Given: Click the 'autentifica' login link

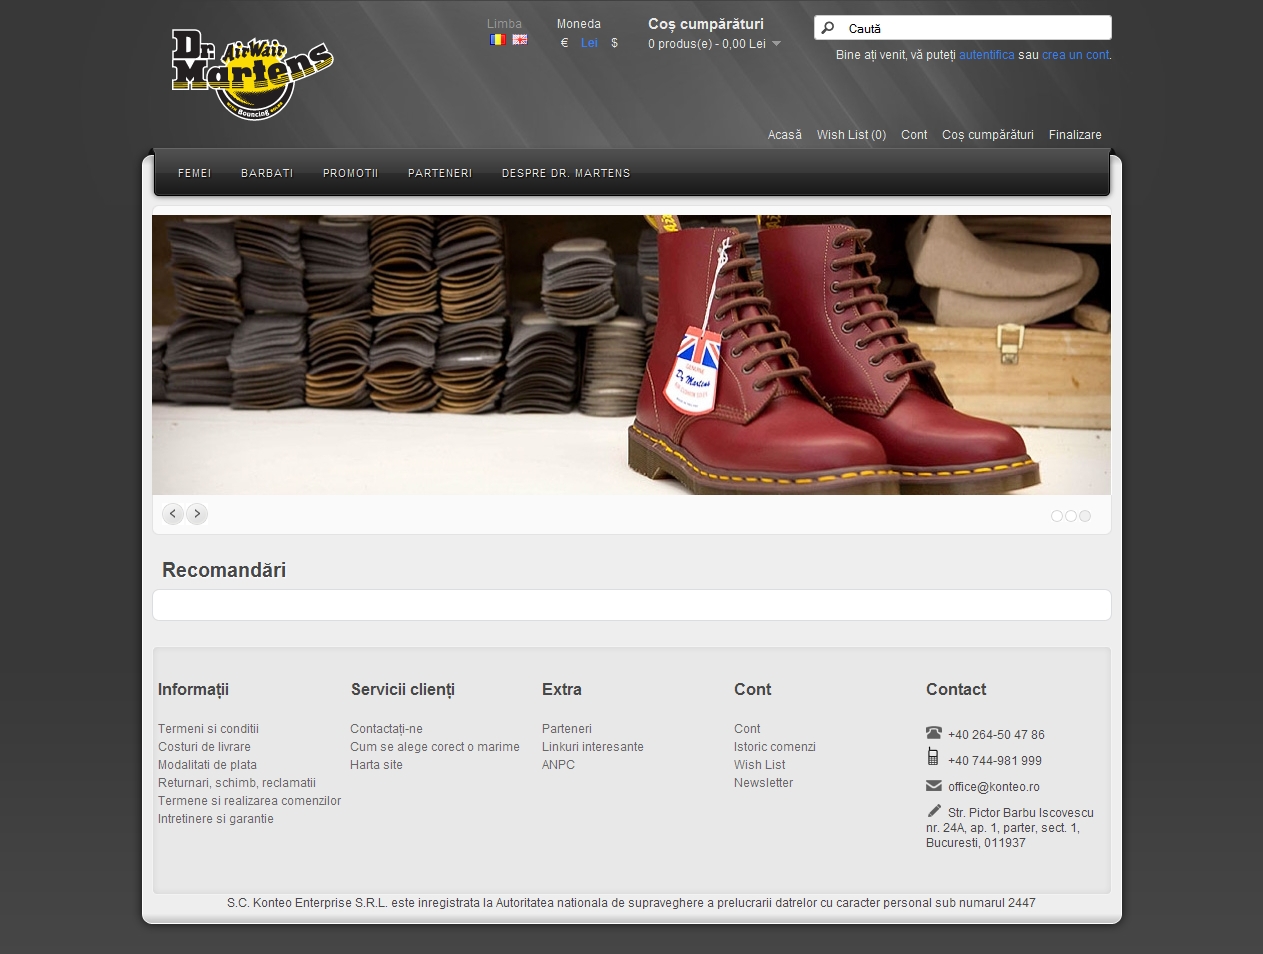Looking at the screenshot, I should pyautogui.click(x=986, y=55).
